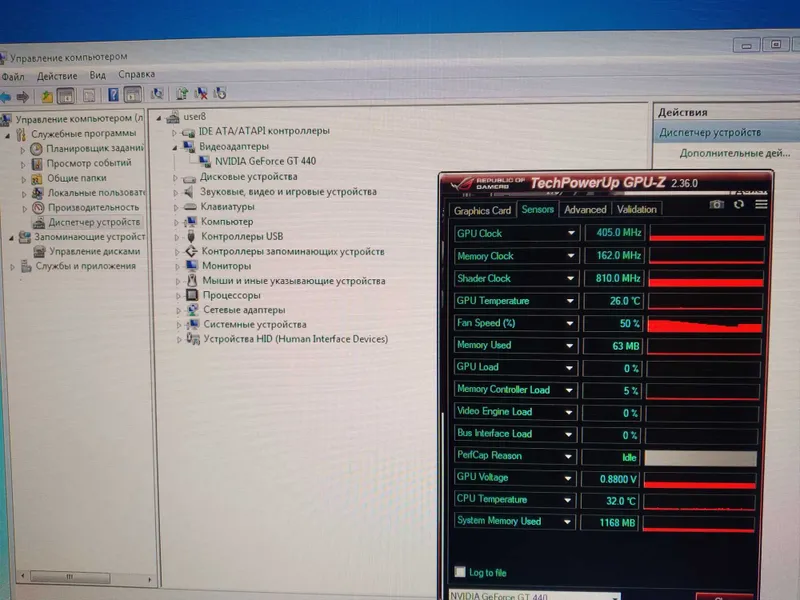Click the Процессоры chip icon

point(192,295)
